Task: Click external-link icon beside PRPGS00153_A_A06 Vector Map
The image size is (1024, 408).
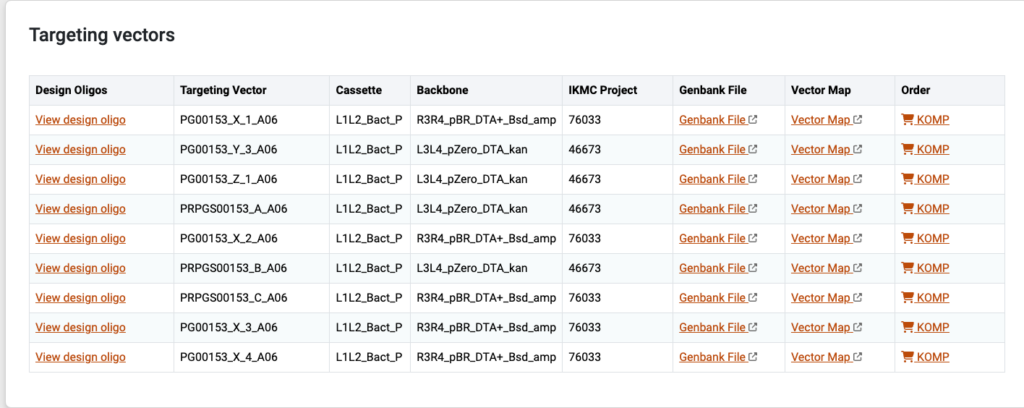Action: 857,209
